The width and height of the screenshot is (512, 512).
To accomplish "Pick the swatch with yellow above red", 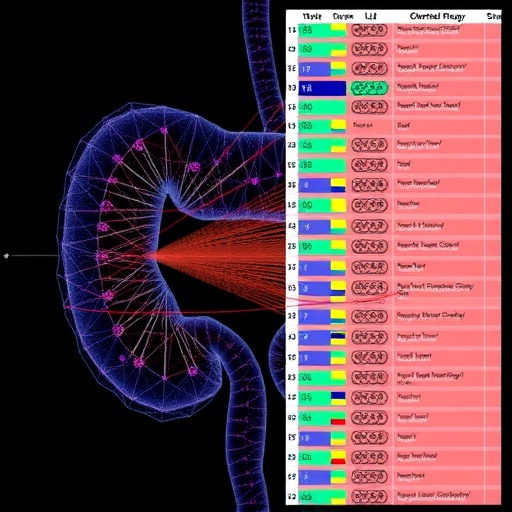I will pyautogui.click(x=338, y=457).
